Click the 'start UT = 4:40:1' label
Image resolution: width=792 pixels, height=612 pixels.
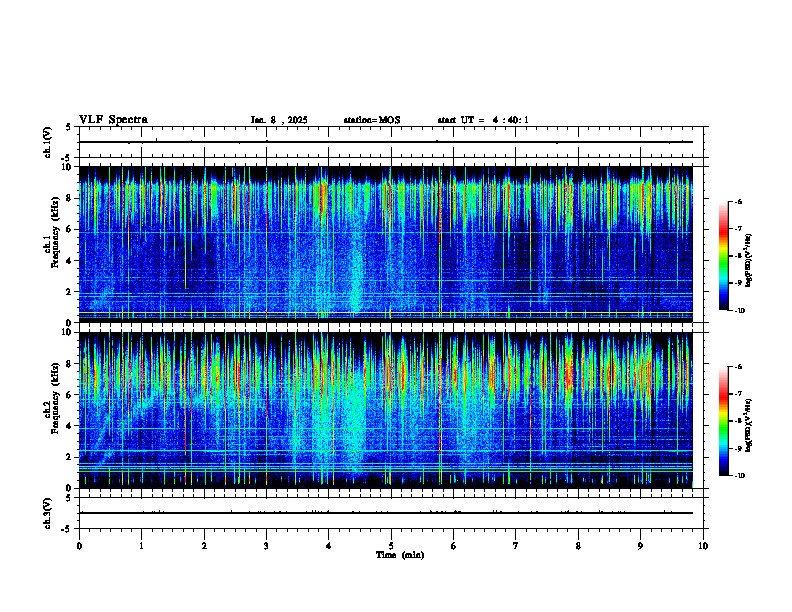coord(483,120)
